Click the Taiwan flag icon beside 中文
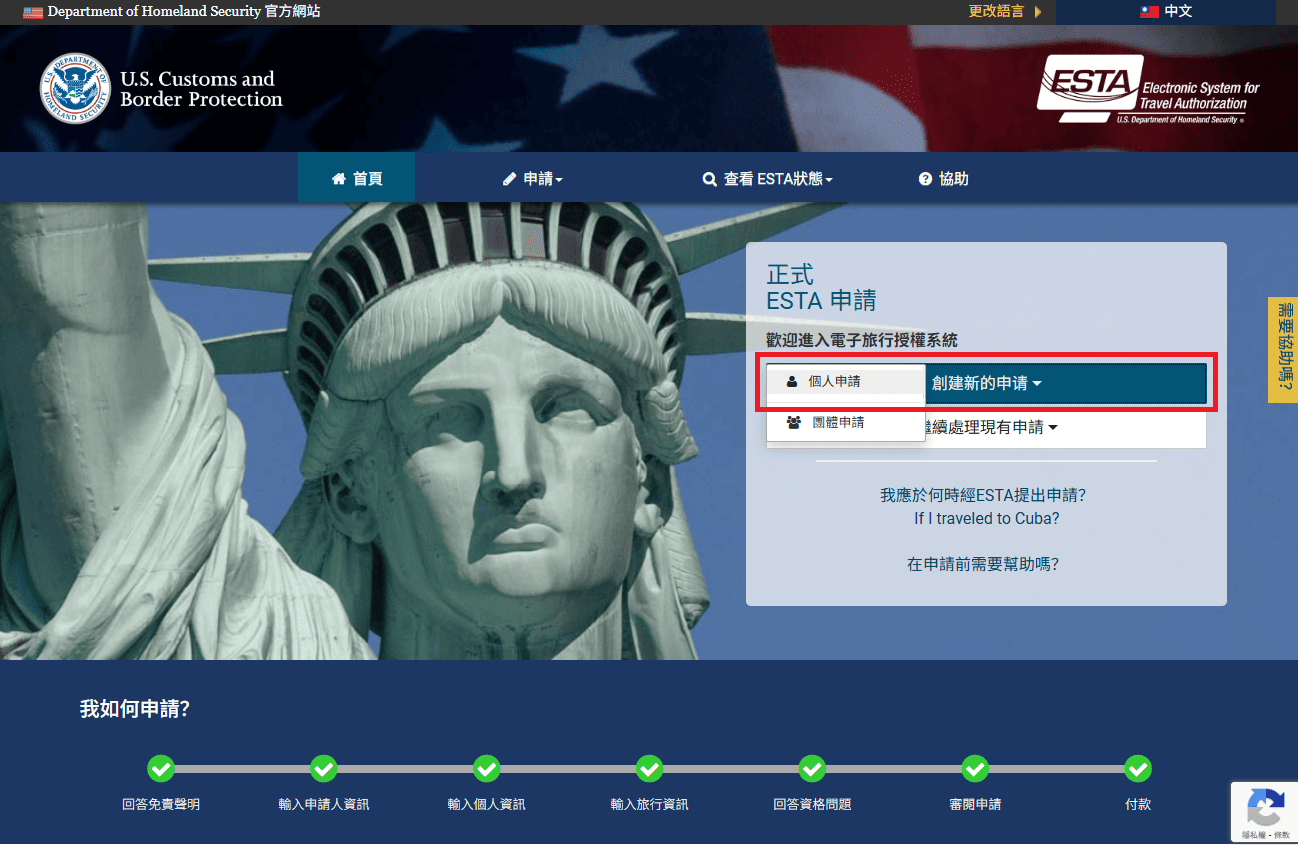Viewport: 1298px width, 845px height. point(1149,12)
